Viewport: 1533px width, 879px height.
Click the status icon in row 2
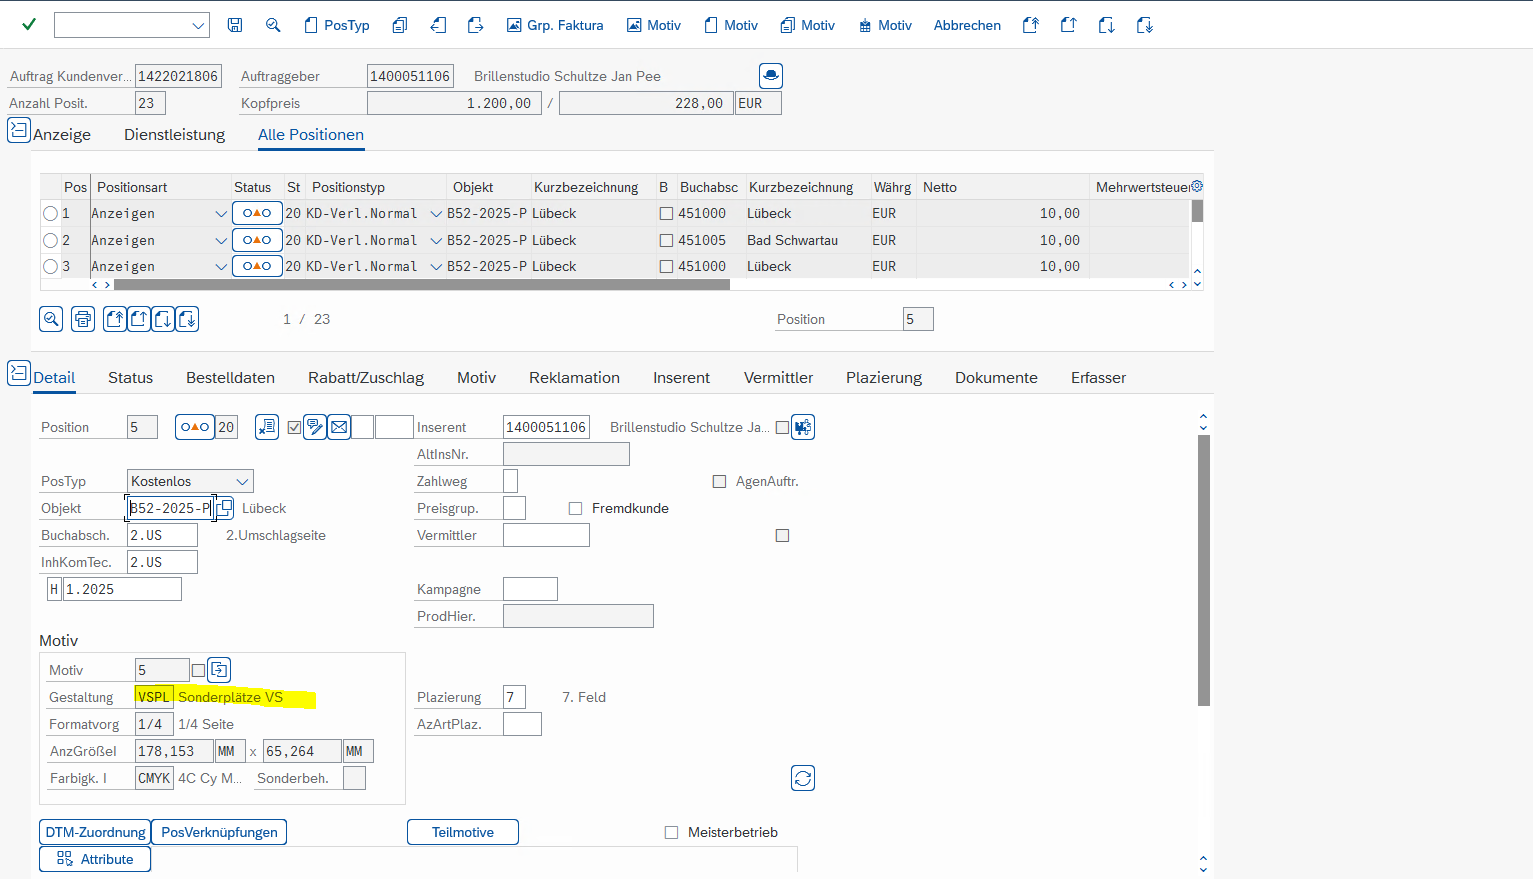tap(257, 240)
